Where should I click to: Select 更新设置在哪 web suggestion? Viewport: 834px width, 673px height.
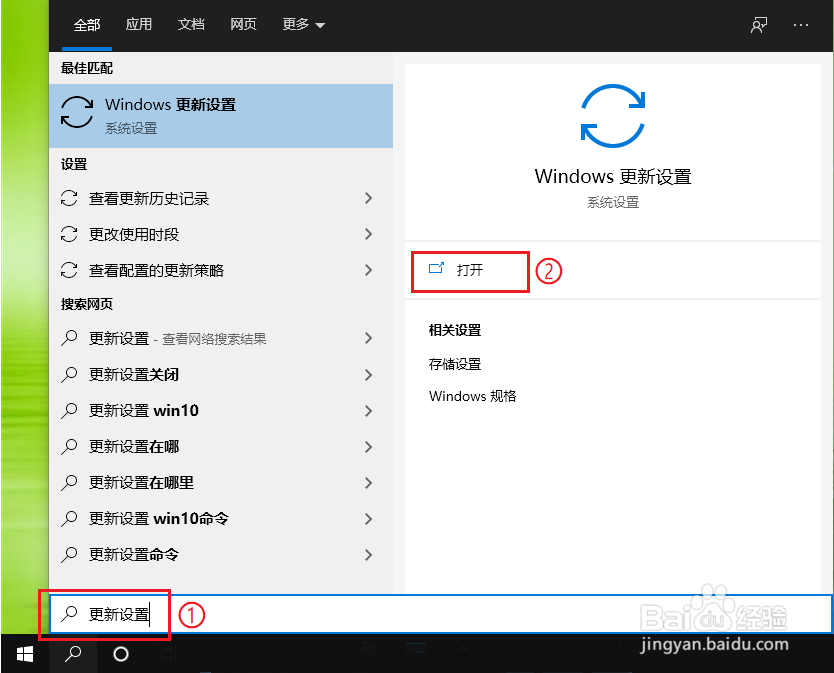[221, 447]
